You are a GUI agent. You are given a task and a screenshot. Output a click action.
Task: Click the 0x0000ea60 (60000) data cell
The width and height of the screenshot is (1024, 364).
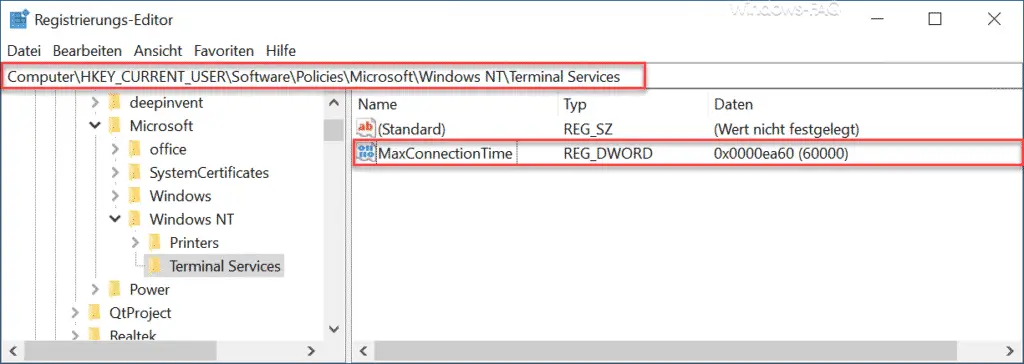[781, 154]
